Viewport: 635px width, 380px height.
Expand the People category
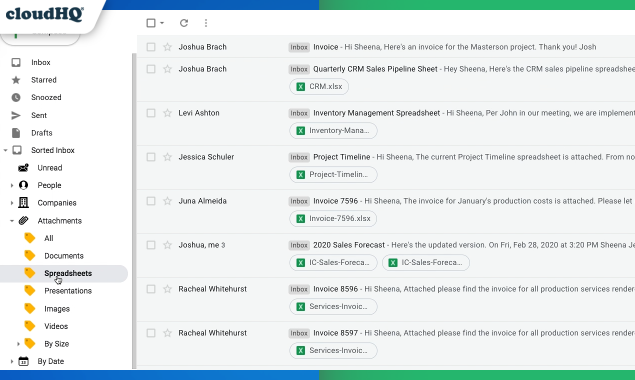(12, 186)
